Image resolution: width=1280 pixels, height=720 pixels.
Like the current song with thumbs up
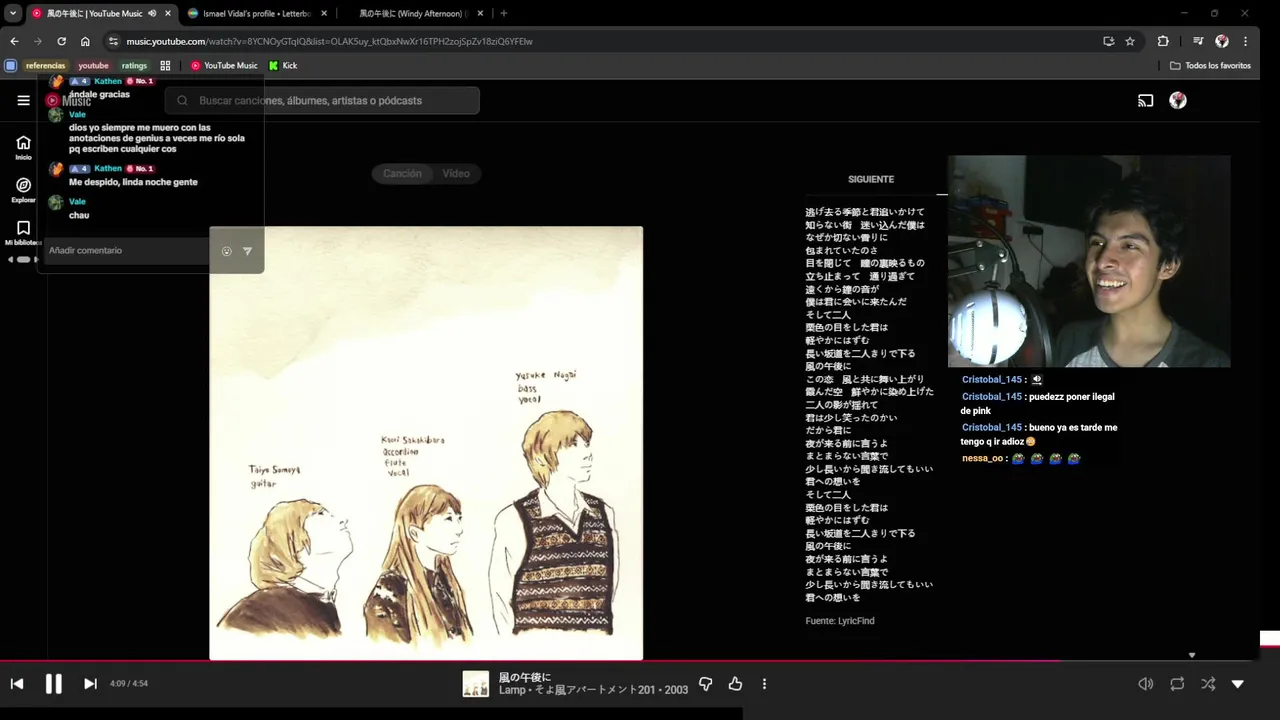tap(735, 684)
